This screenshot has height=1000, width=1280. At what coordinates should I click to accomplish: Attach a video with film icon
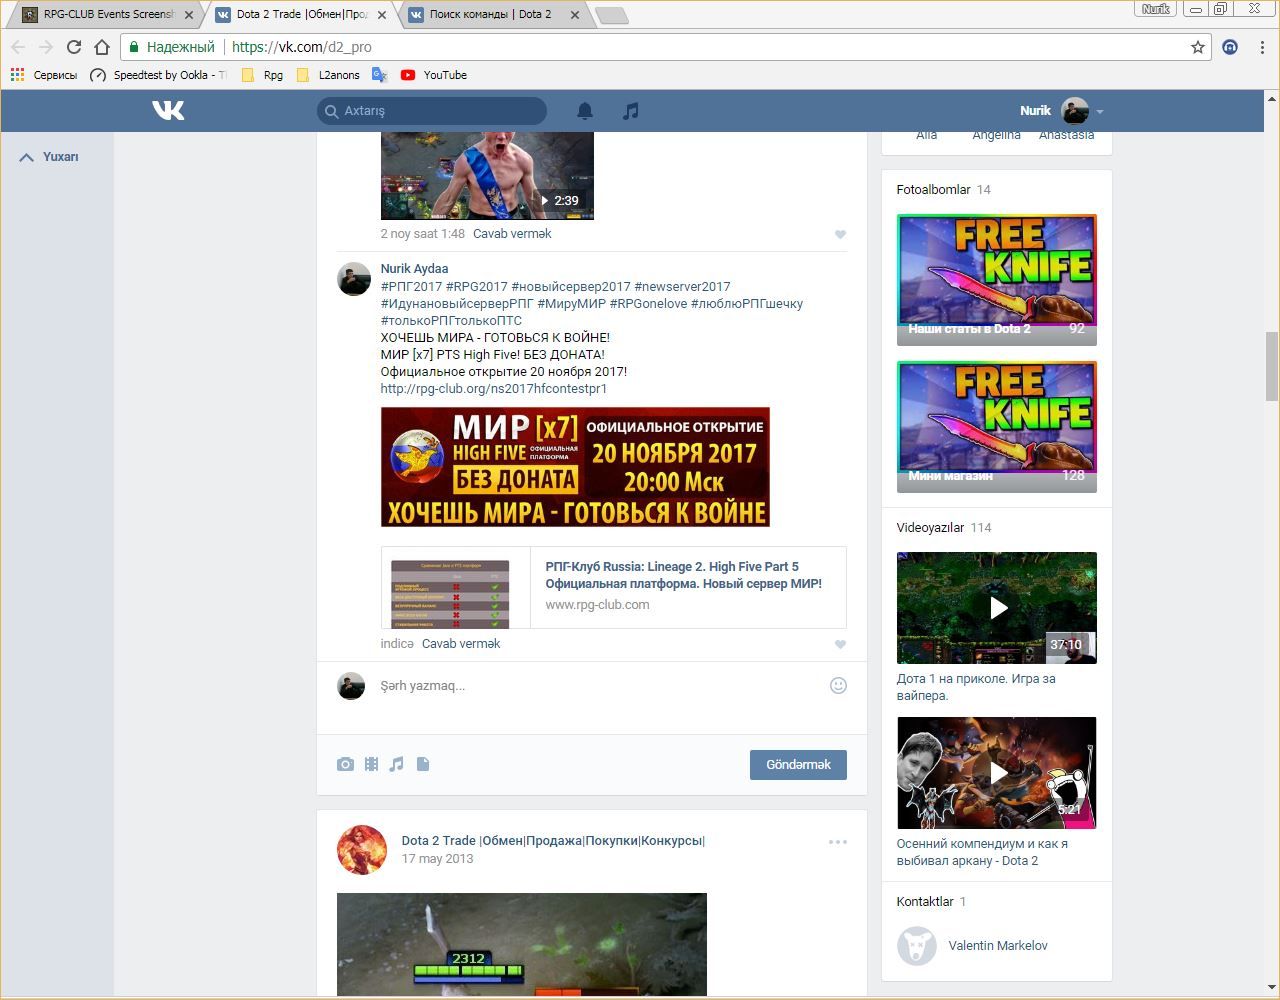click(x=371, y=764)
